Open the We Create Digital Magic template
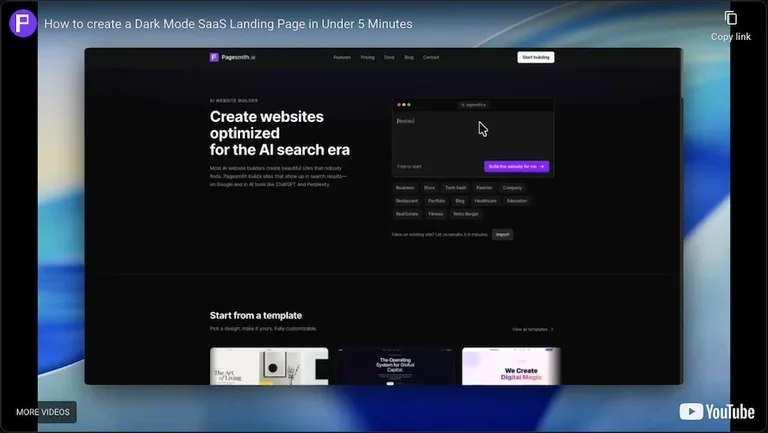 (511, 366)
